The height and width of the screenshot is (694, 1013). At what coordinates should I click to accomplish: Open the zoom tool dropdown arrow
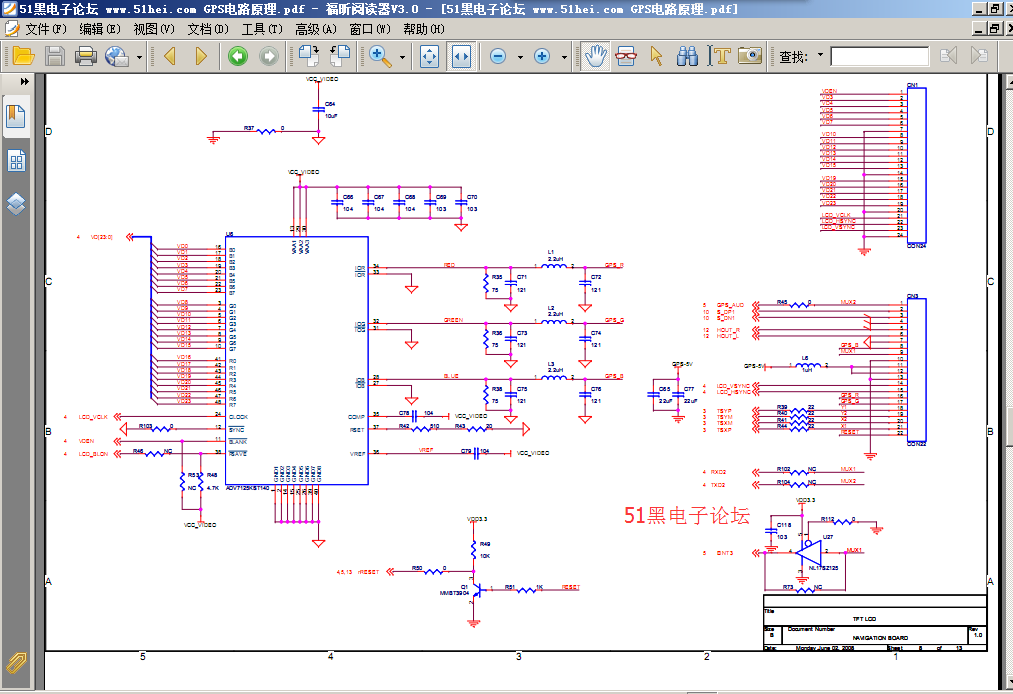(402, 57)
